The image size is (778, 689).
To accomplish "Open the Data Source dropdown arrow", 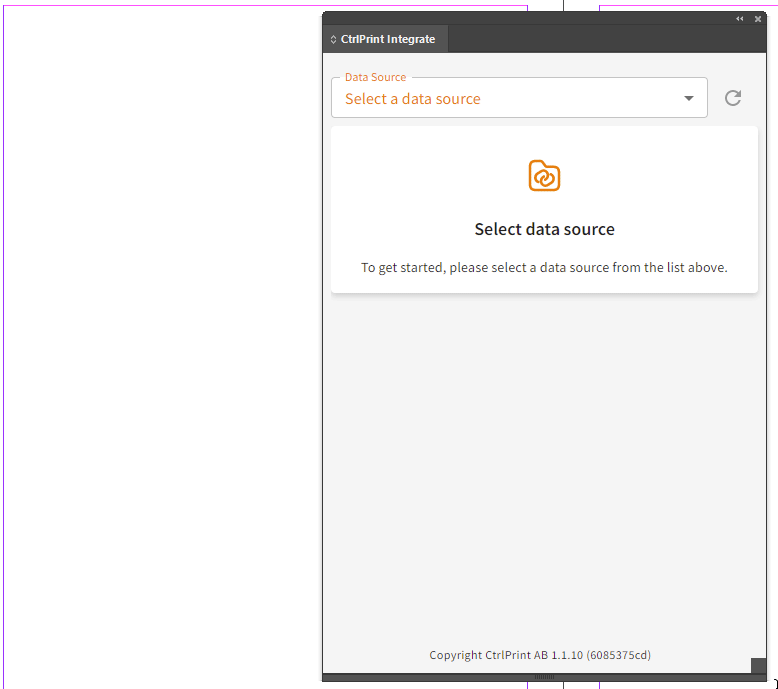I will [x=689, y=98].
